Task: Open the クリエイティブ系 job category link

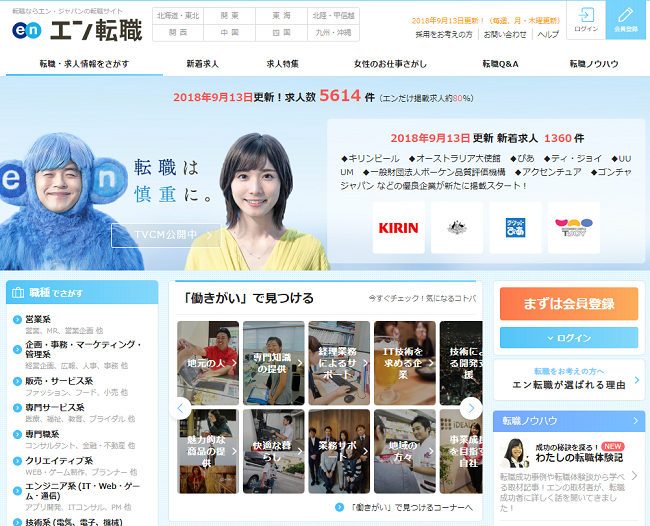Action: 59,461
